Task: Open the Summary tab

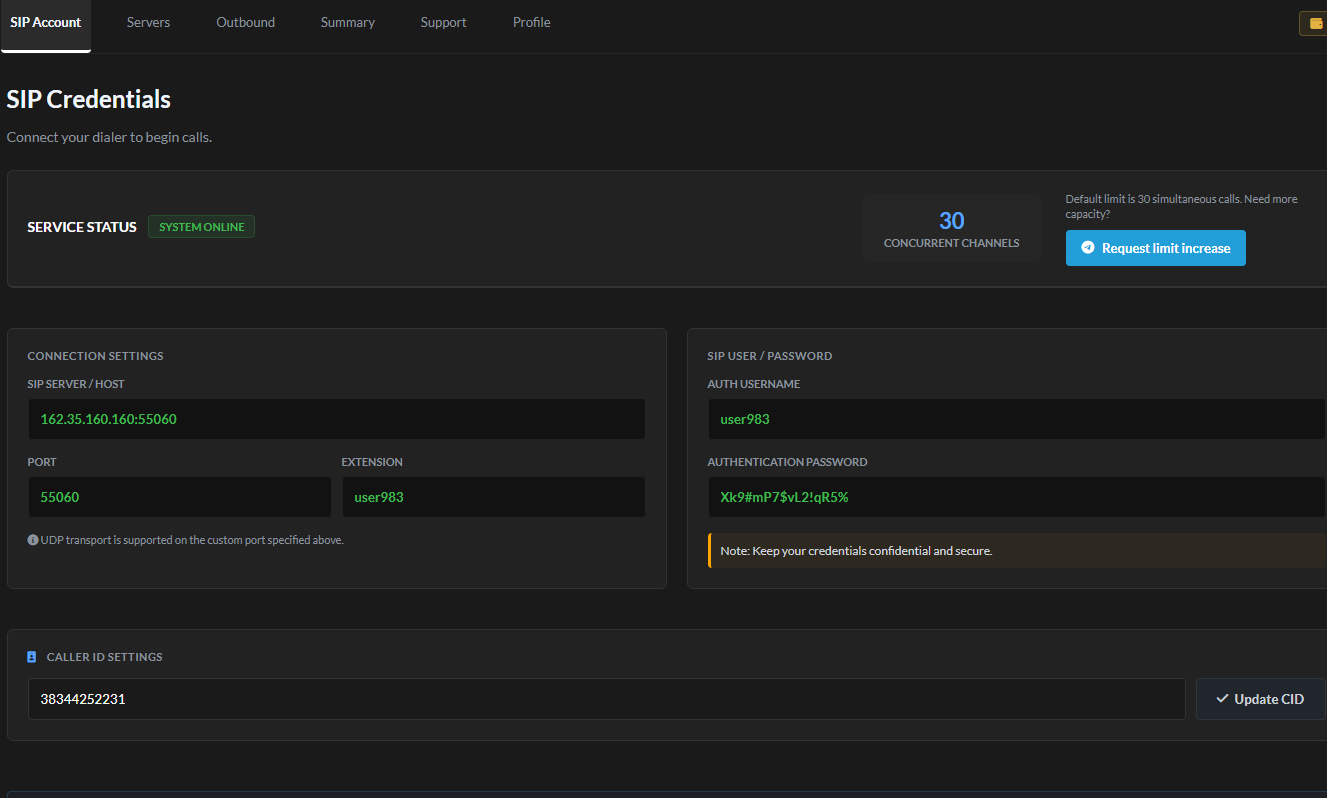Action: coord(348,23)
